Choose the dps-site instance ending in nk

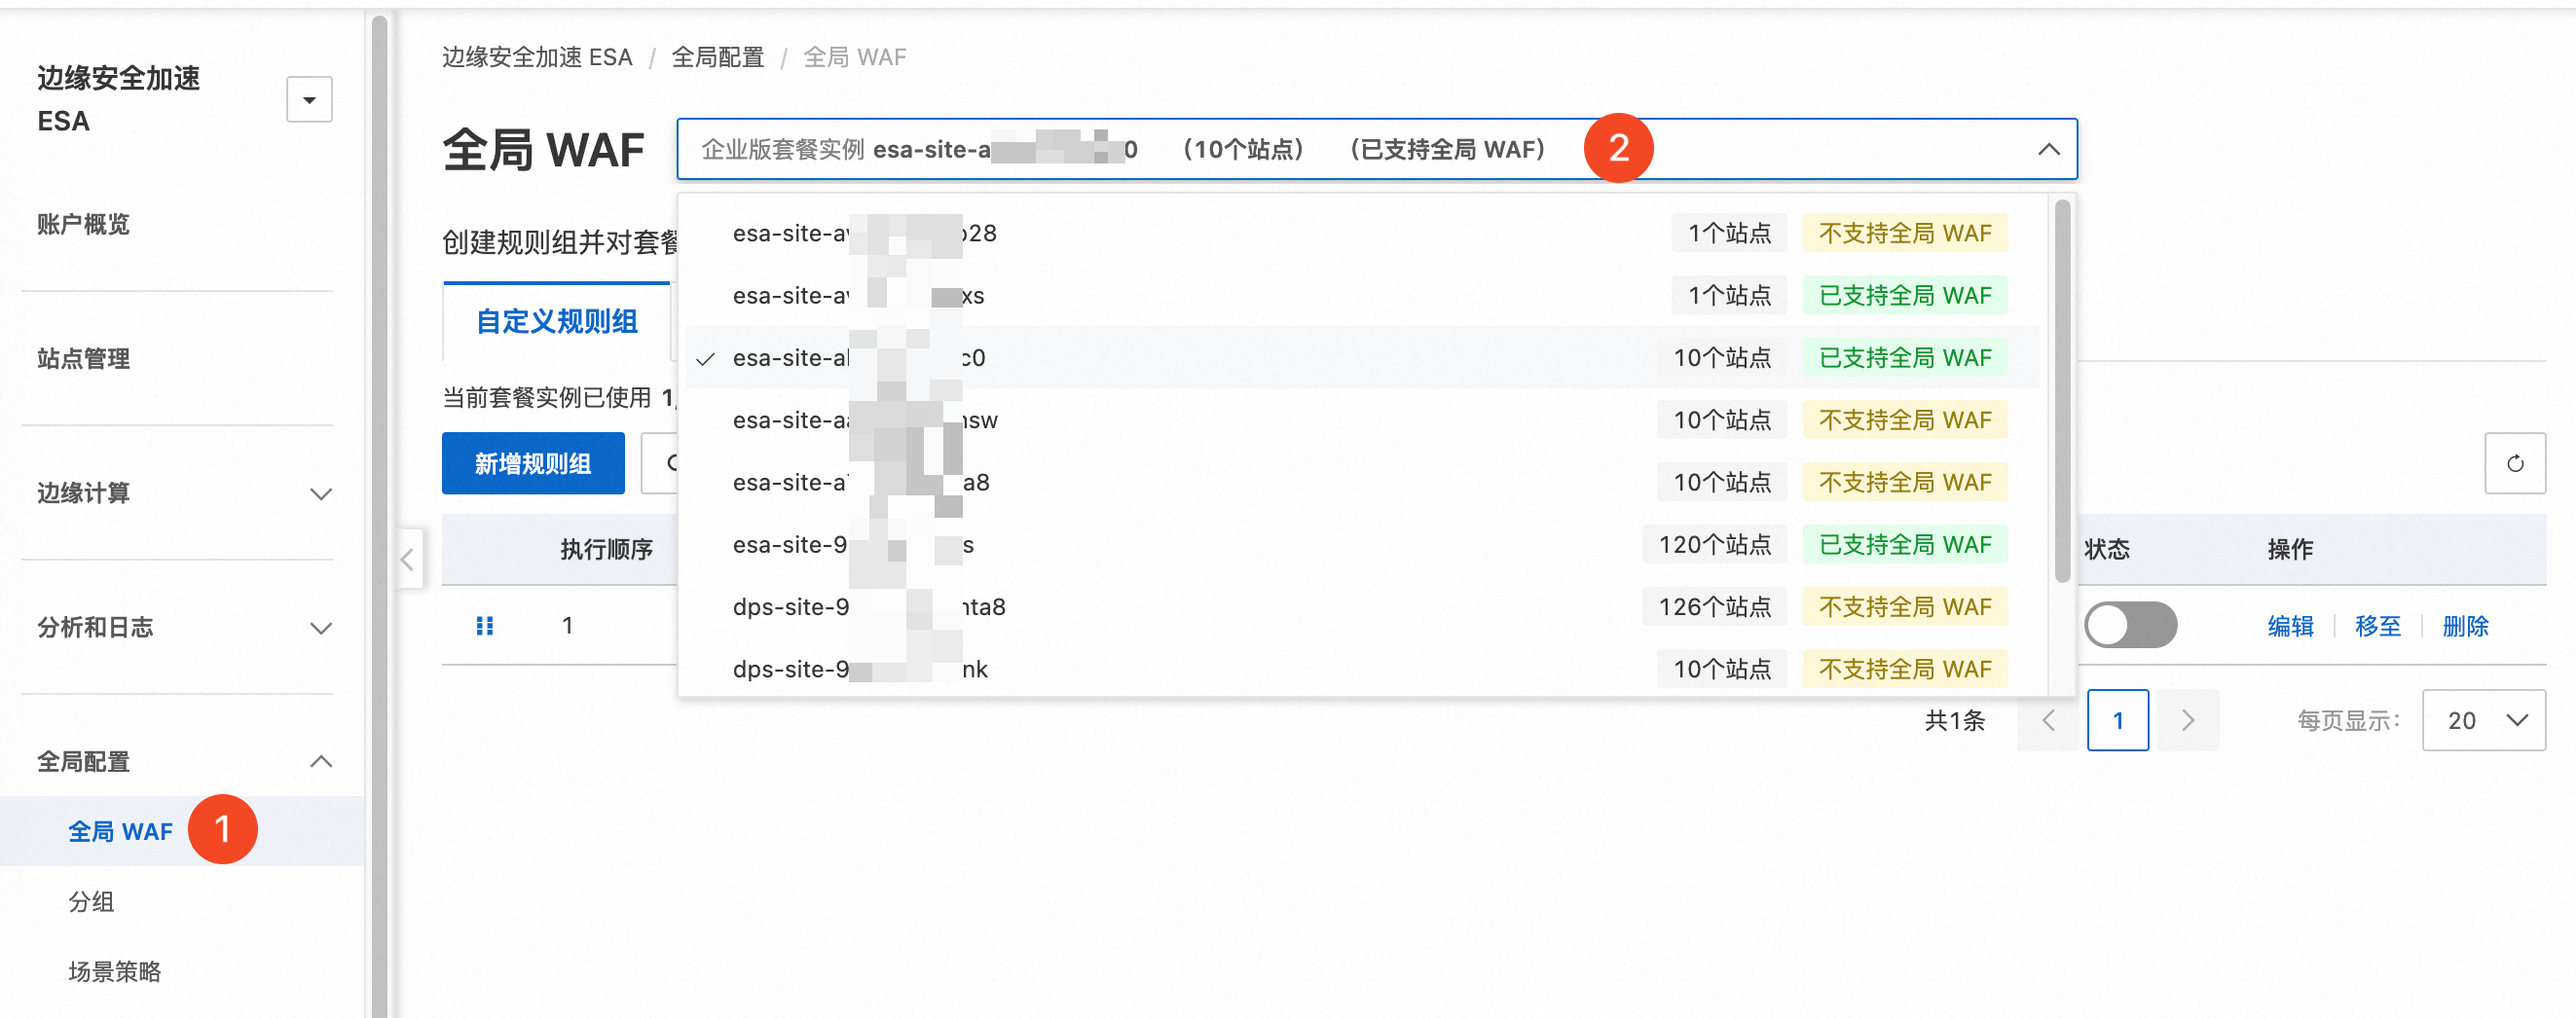coord(1361,668)
